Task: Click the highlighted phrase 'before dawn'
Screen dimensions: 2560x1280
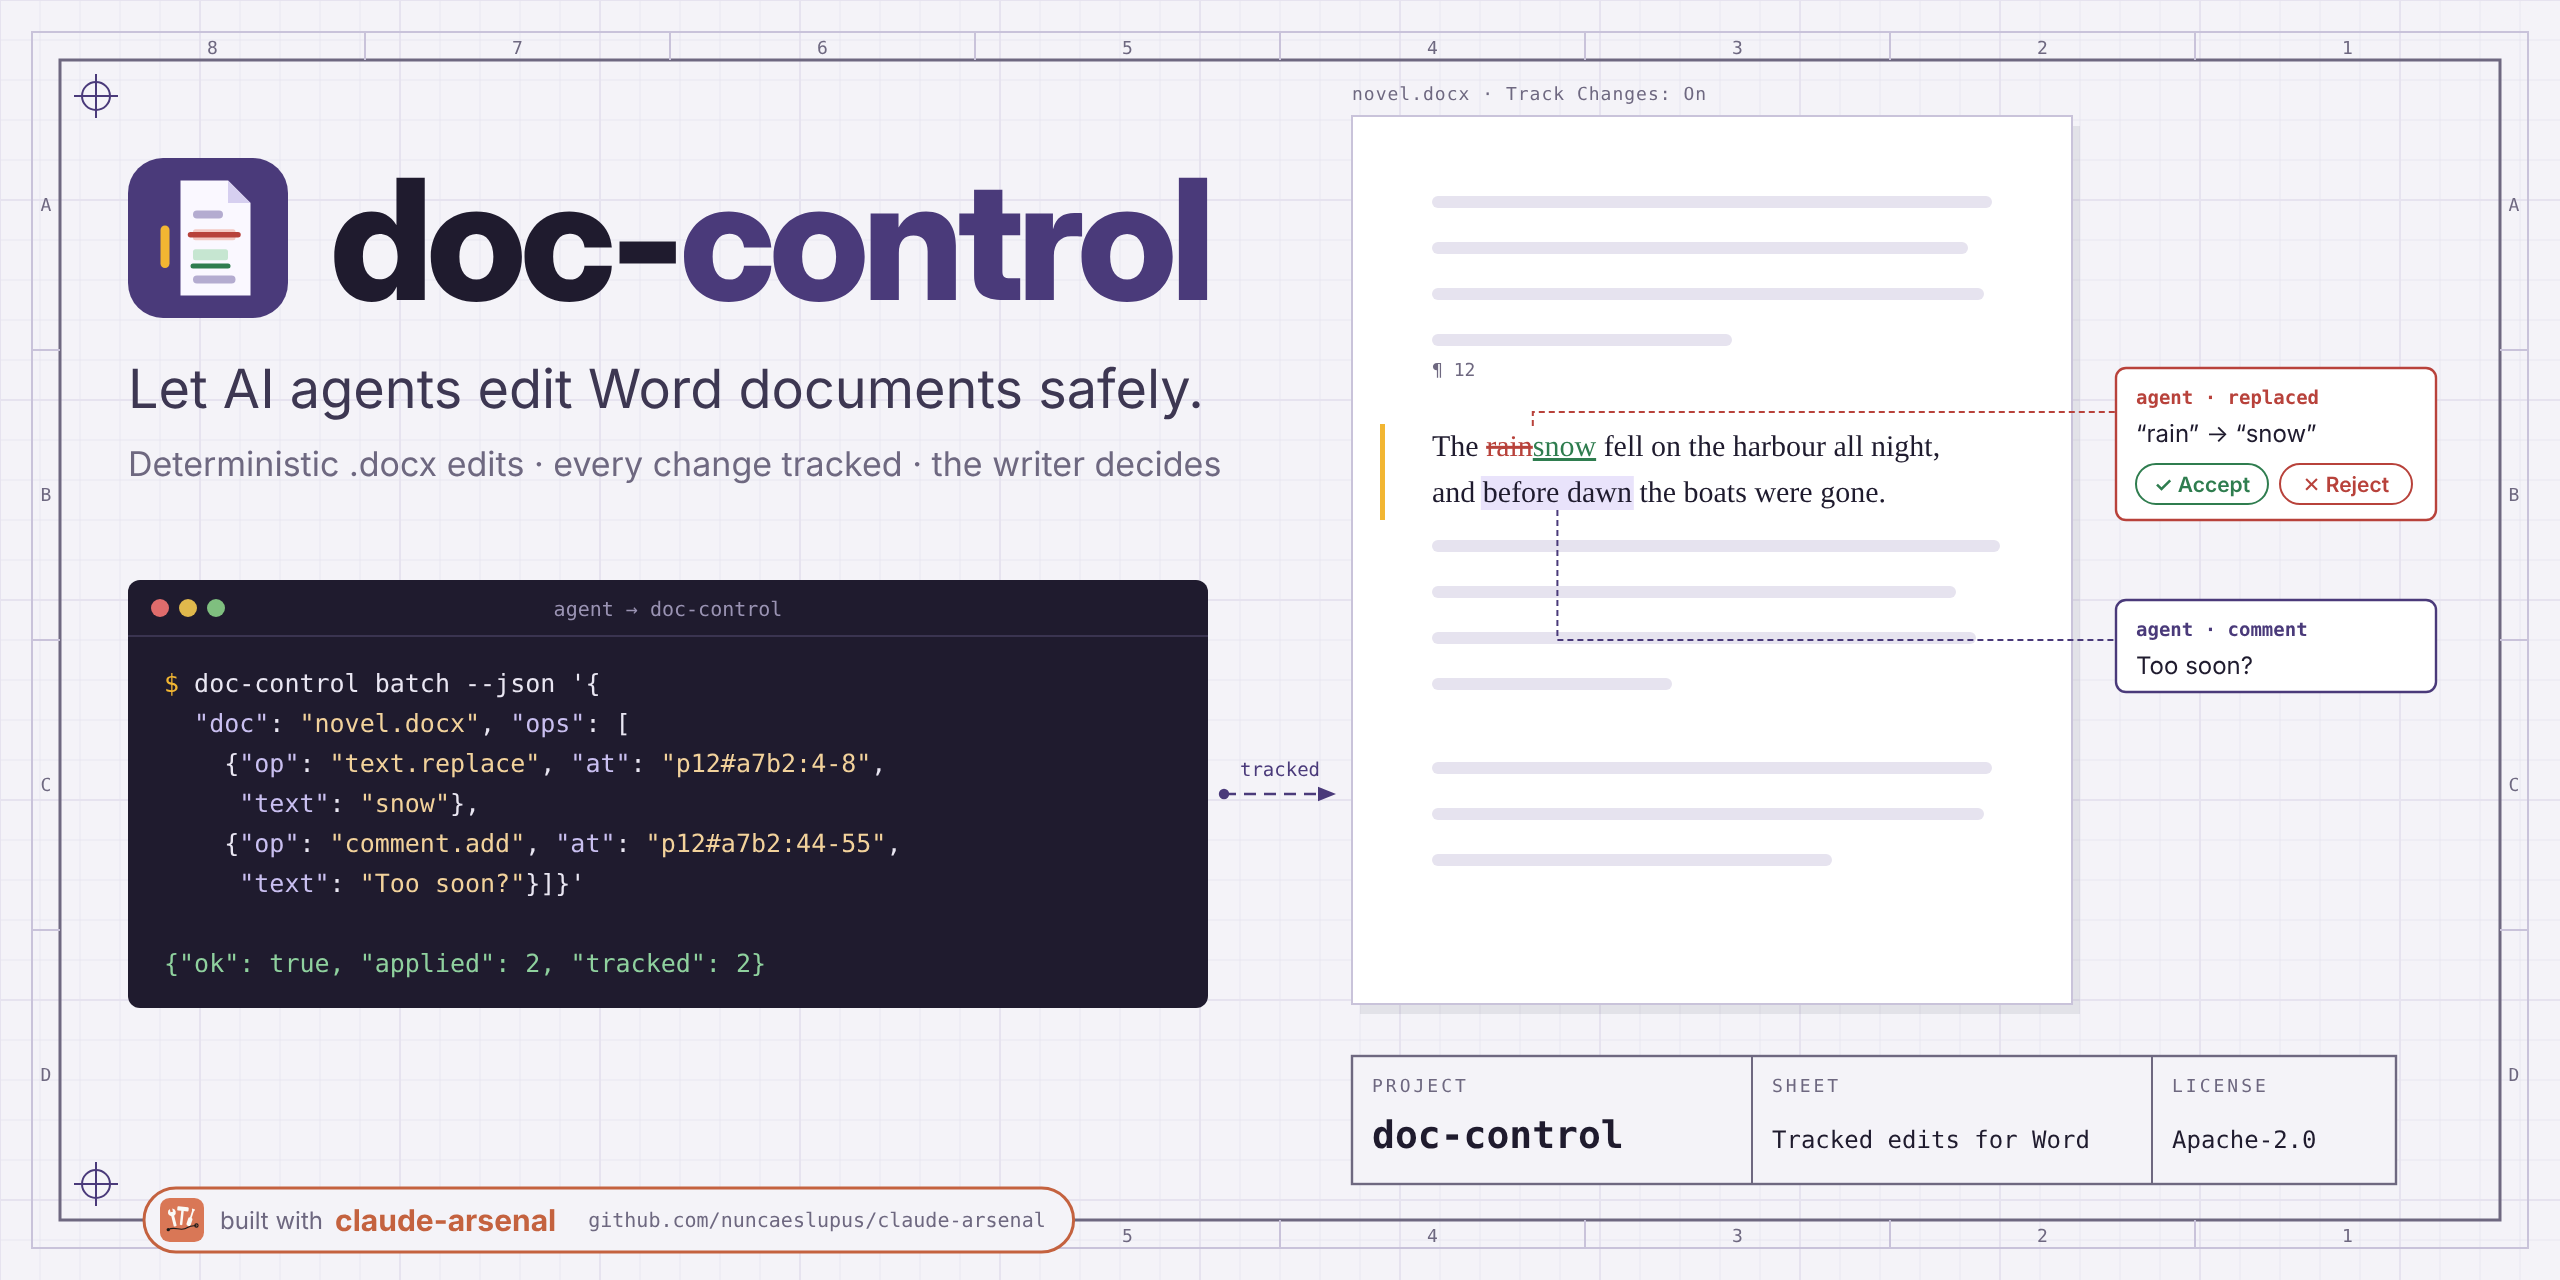Action: (1557, 492)
